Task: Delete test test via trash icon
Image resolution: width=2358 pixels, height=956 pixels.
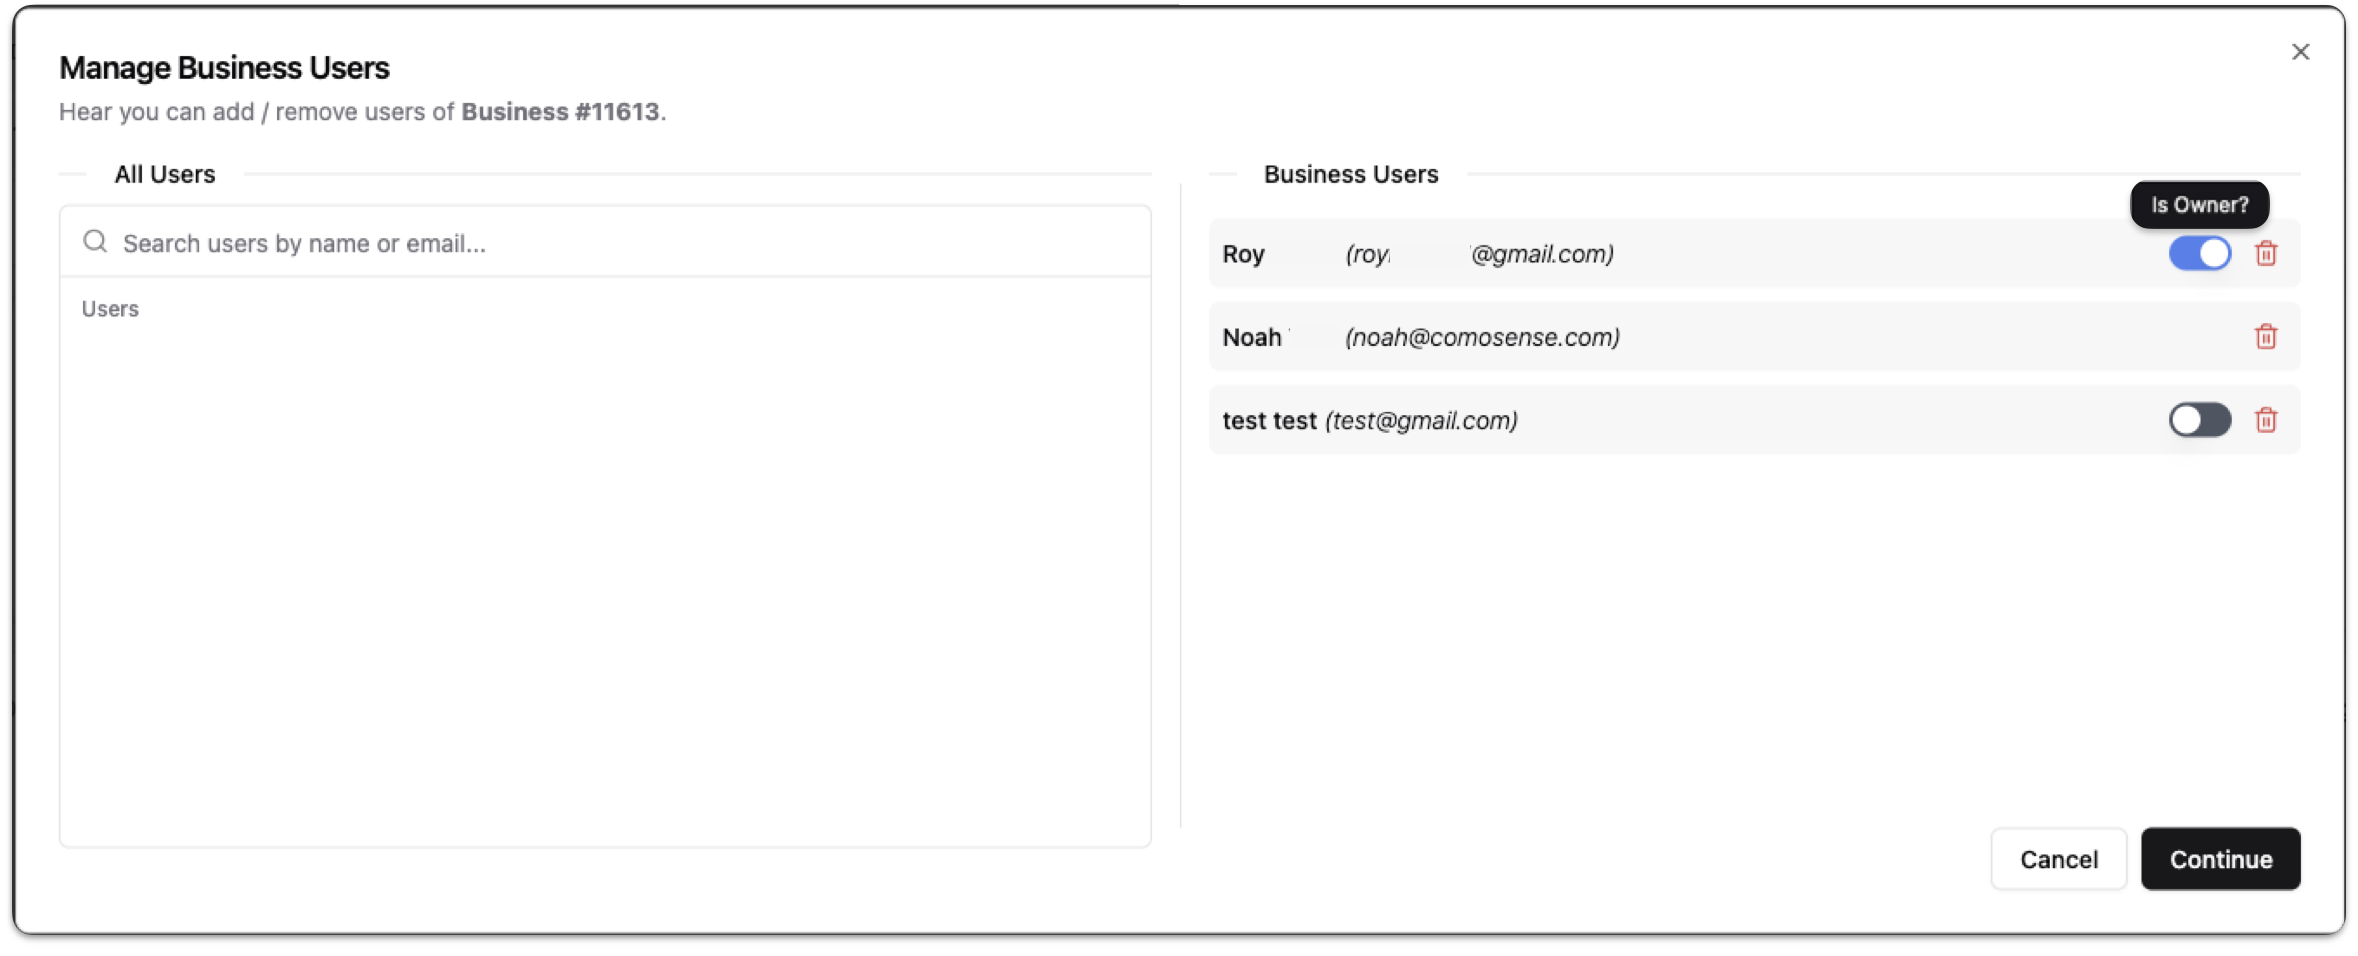Action: (2266, 420)
